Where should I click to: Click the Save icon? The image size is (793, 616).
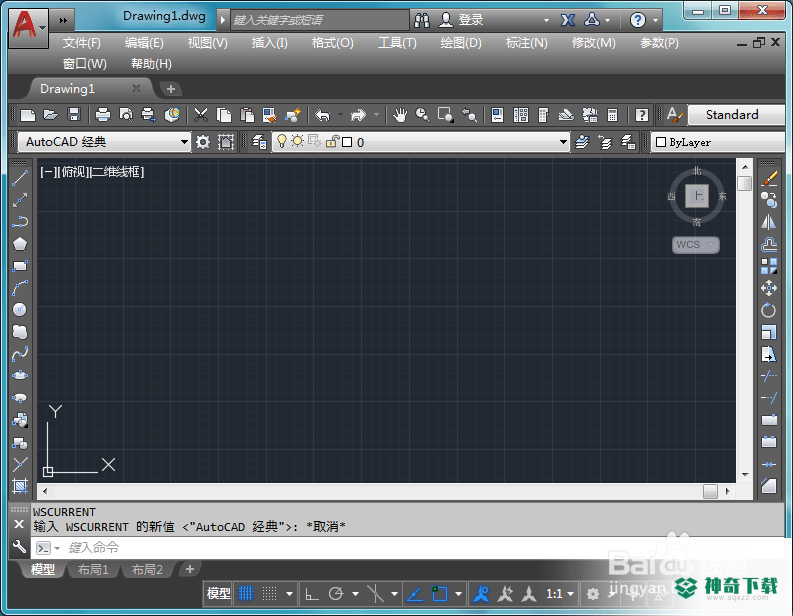(74, 115)
